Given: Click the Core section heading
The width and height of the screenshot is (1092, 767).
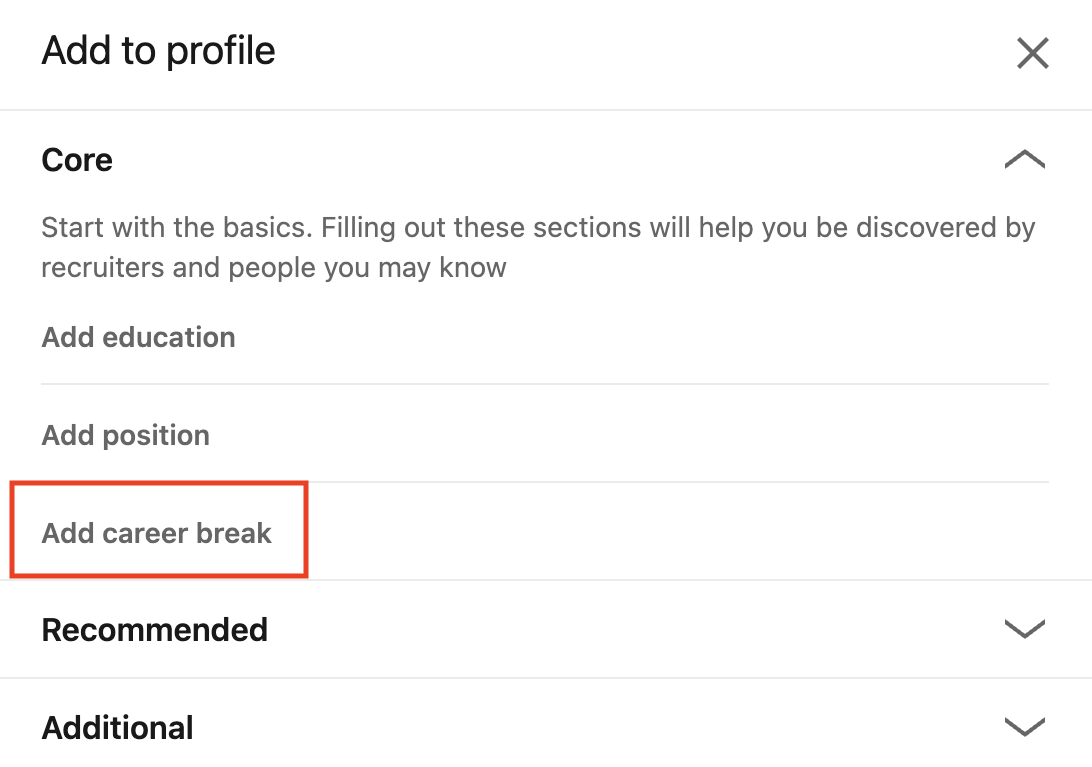Looking at the screenshot, I should (77, 160).
